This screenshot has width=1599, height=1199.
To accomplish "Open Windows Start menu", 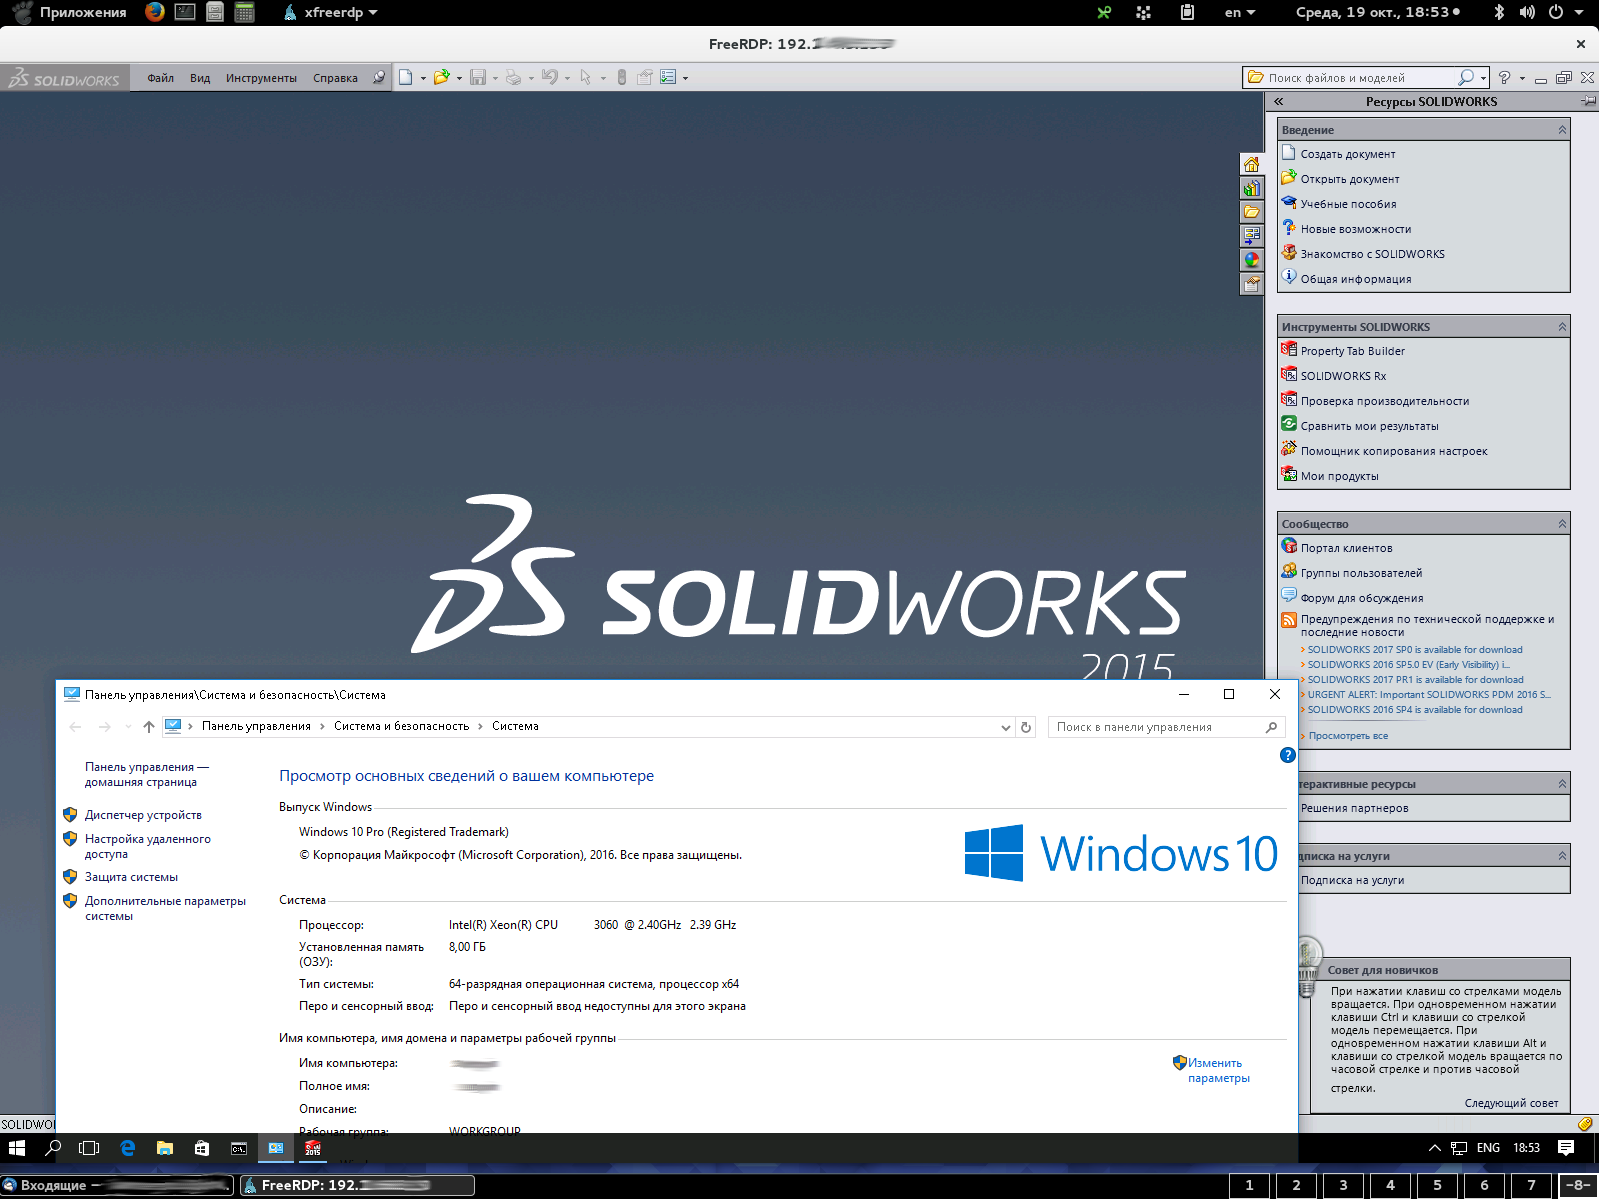I will [16, 1148].
